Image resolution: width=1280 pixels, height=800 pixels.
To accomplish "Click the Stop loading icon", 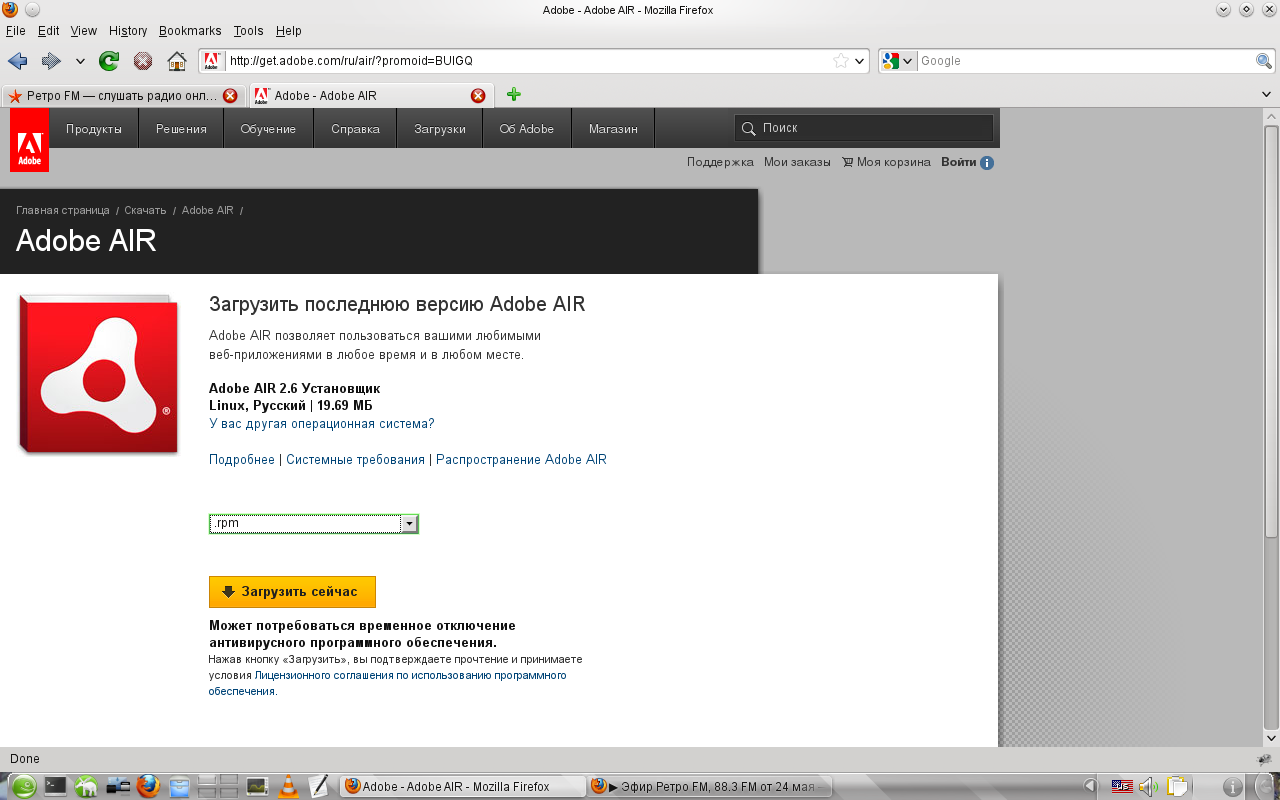I will (143, 61).
